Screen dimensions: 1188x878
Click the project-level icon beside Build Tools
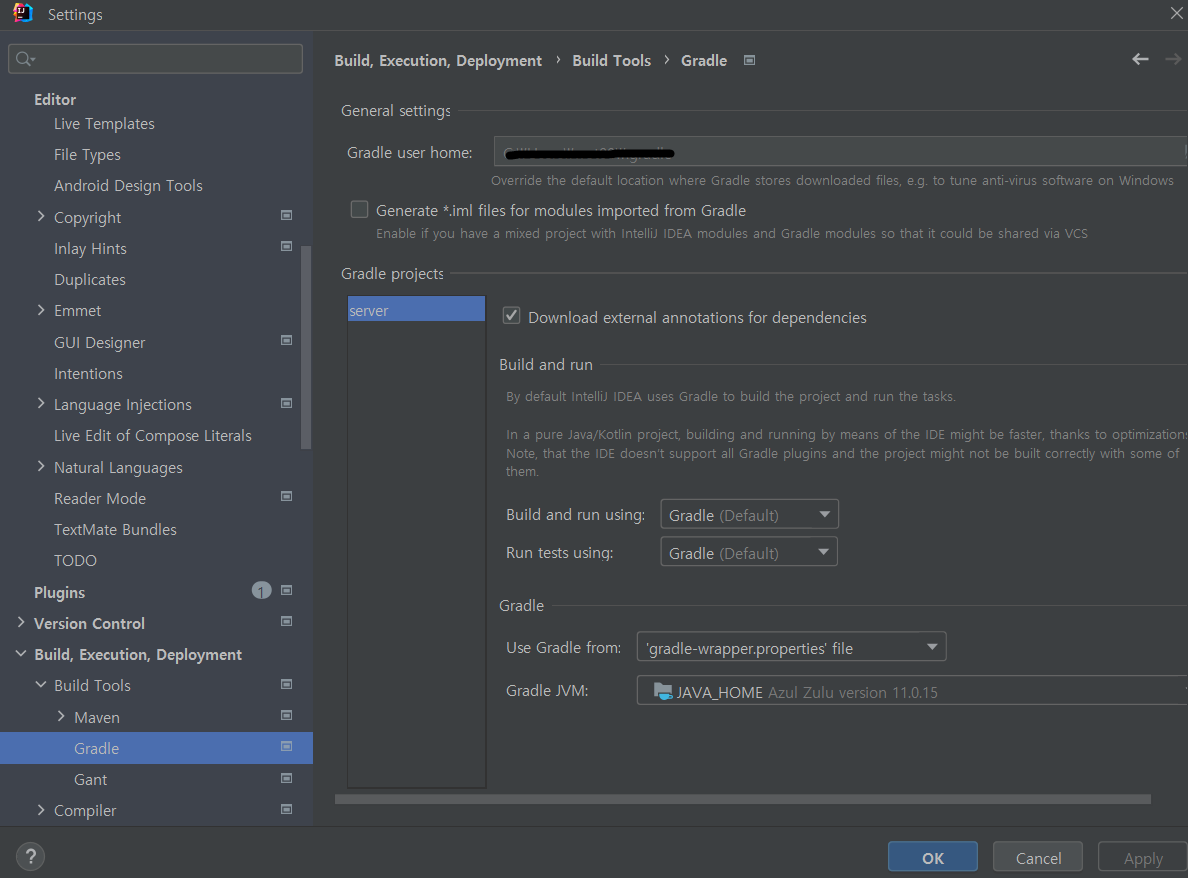click(x=286, y=685)
